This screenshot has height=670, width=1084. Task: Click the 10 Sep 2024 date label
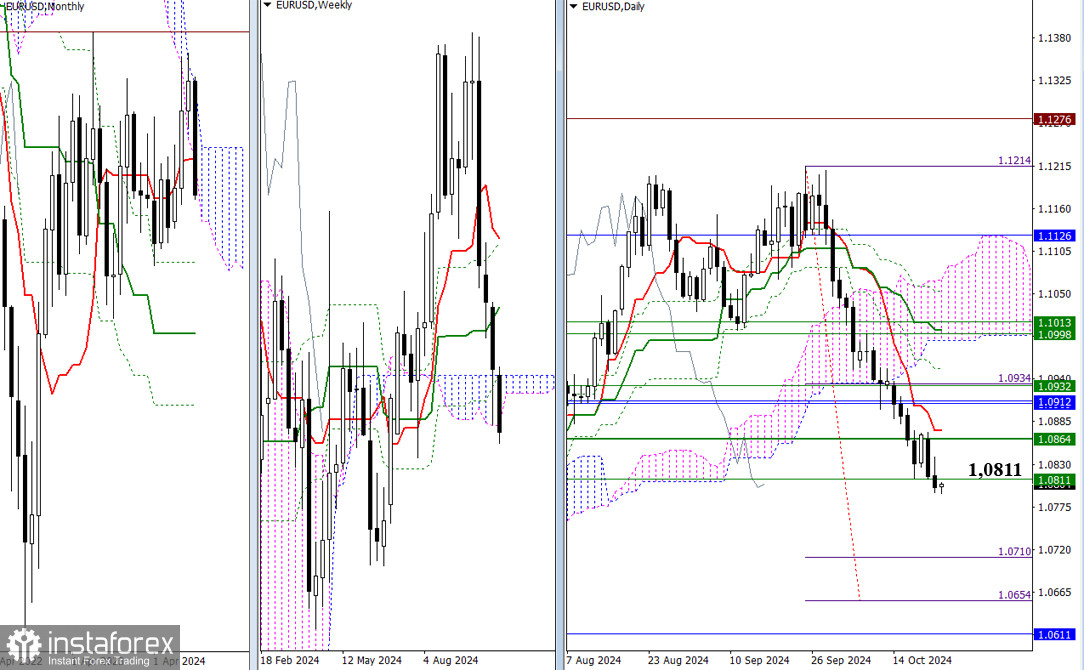[760, 660]
